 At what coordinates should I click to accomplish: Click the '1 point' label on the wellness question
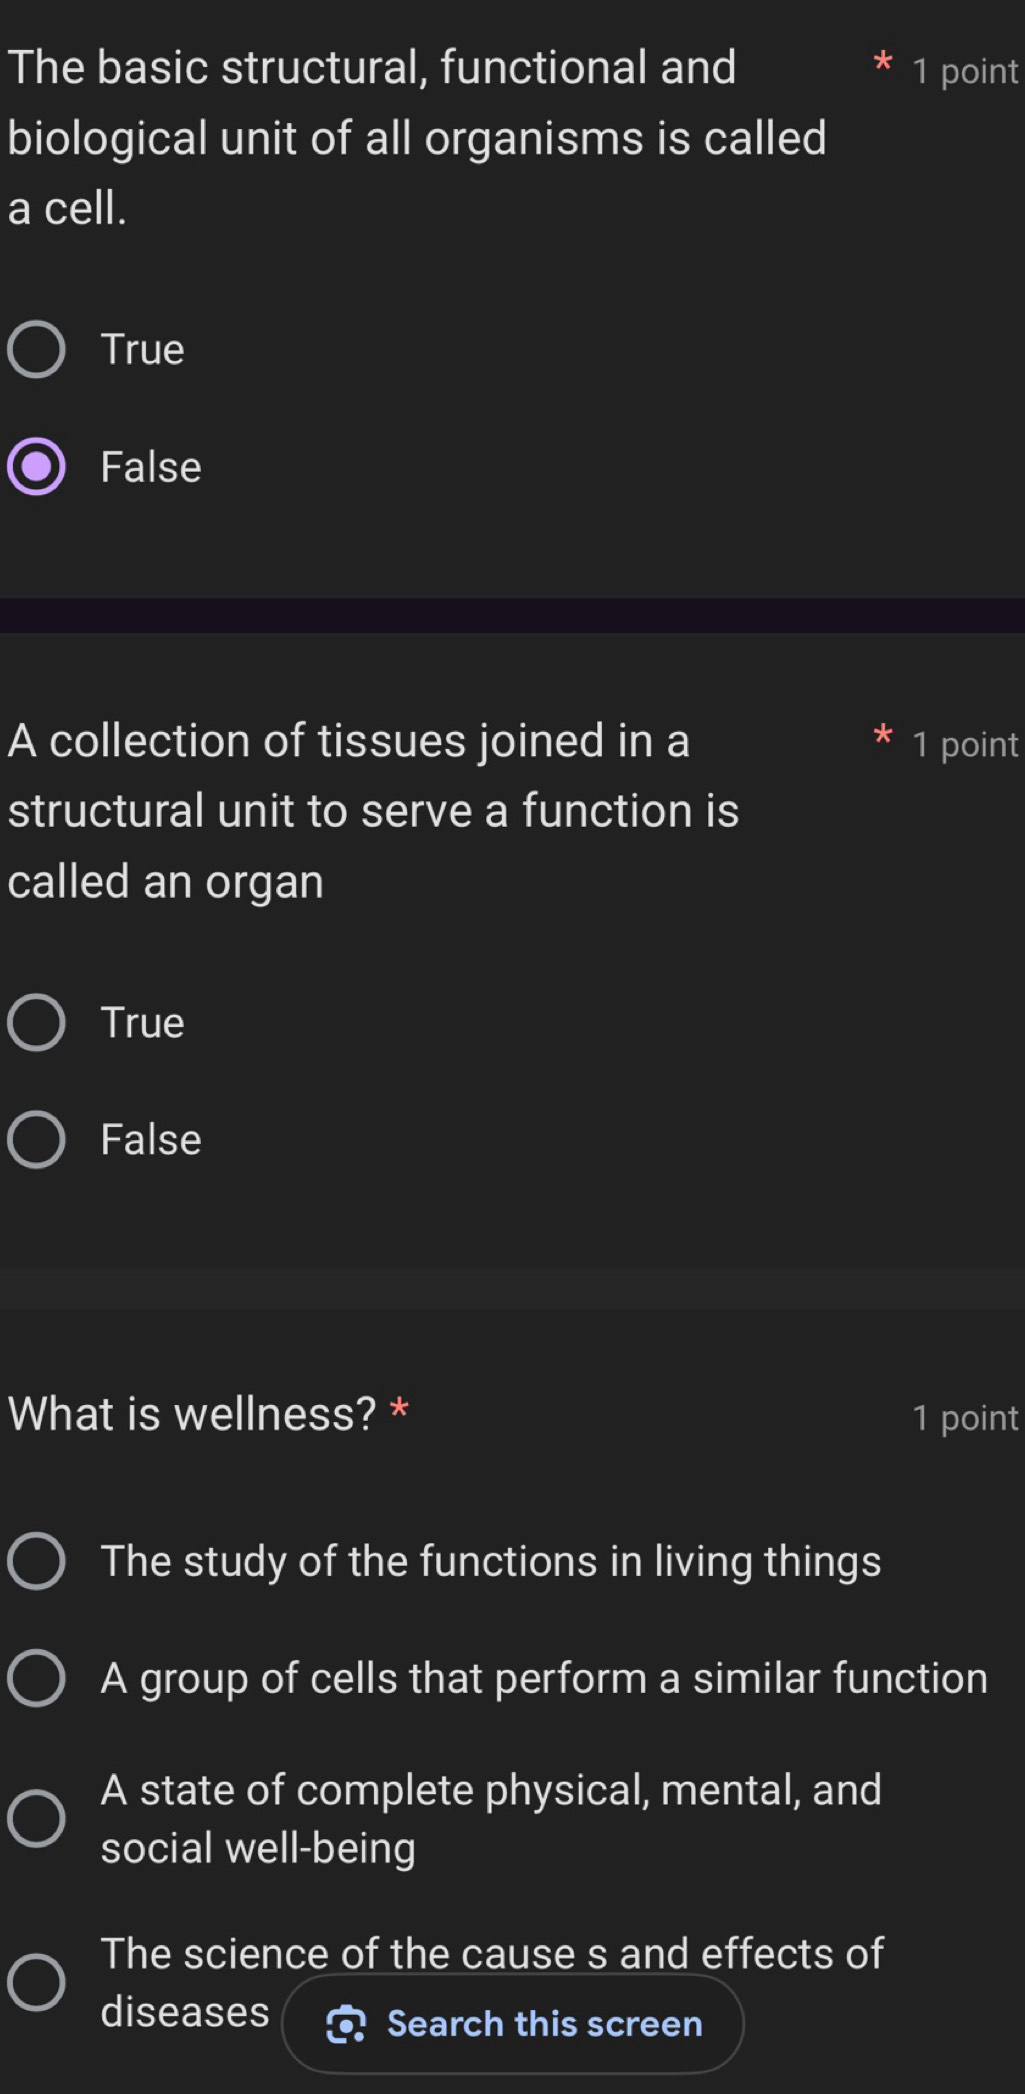click(x=965, y=1418)
